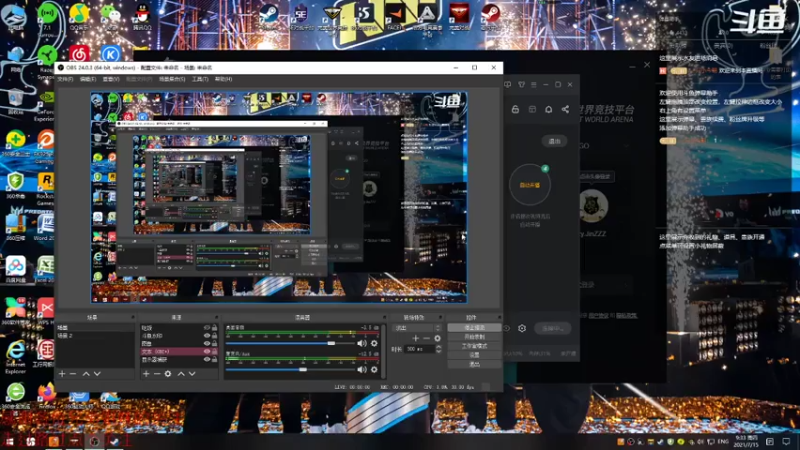This screenshot has height=450, width=800.
Task: Move selected source up in list
Action: (x=181, y=374)
